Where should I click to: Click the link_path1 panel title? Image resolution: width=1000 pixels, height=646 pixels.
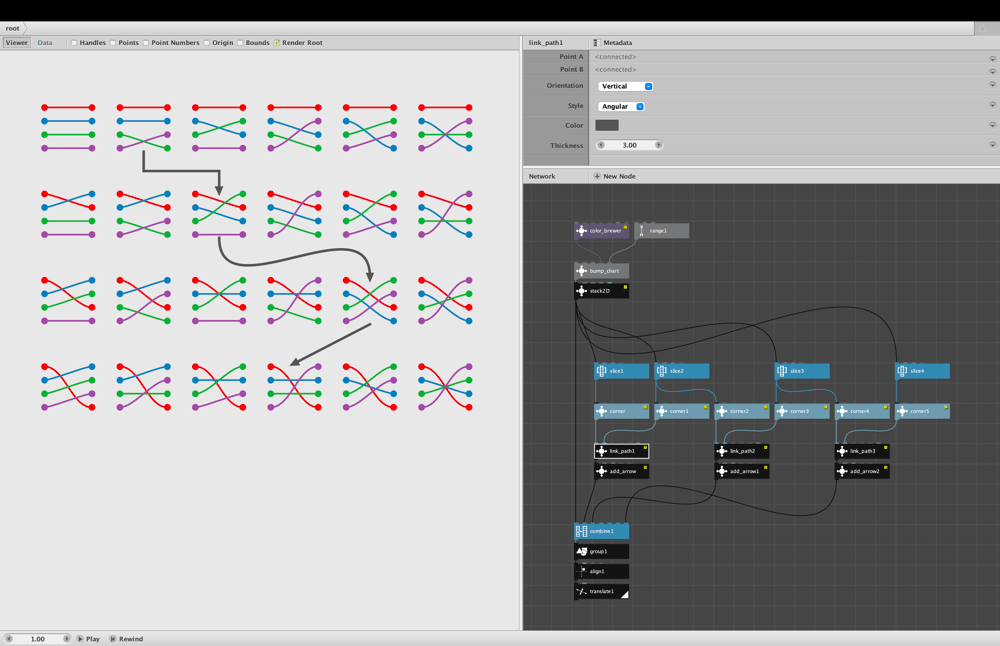pos(546,43)
